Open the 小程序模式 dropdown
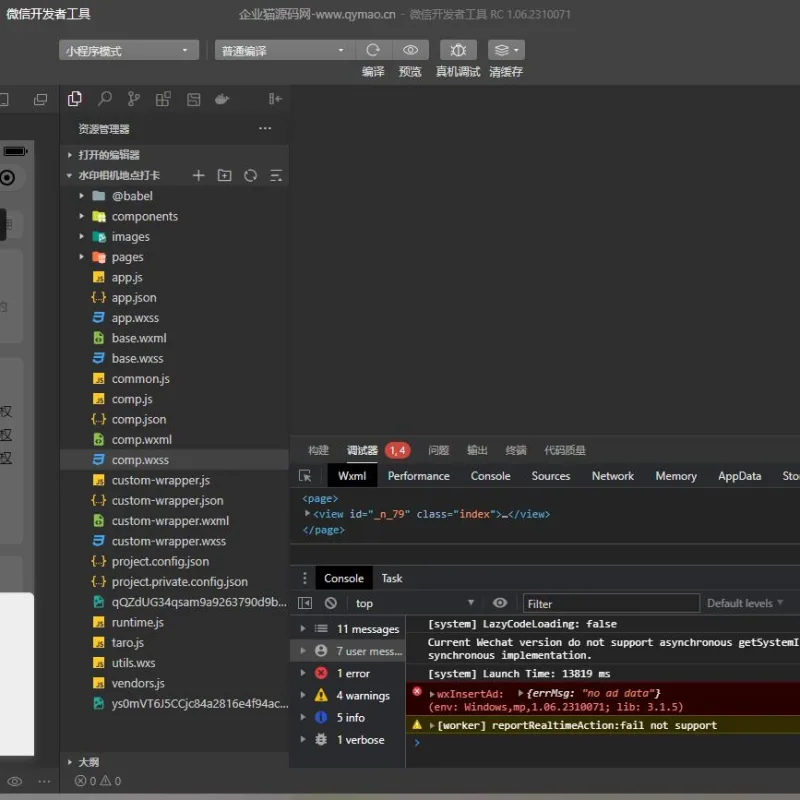This screenshot has width=800, height=800. [x=129, y=51]
